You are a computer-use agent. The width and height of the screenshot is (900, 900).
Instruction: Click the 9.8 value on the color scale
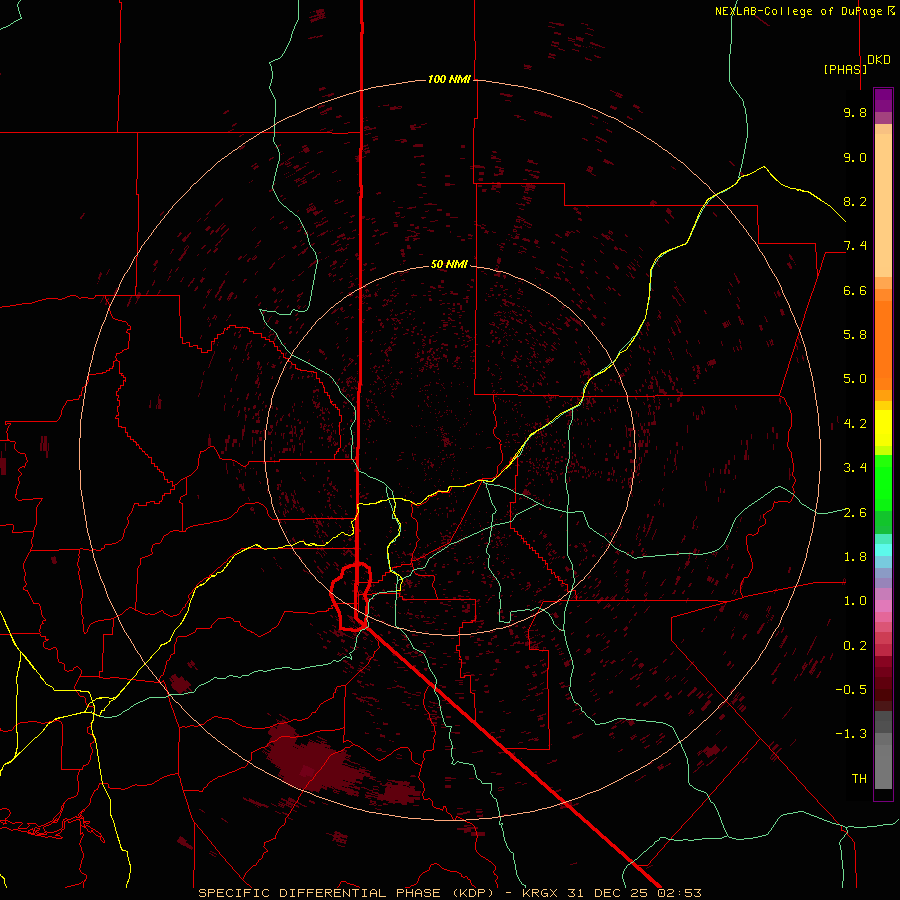[x=855, y=112]
